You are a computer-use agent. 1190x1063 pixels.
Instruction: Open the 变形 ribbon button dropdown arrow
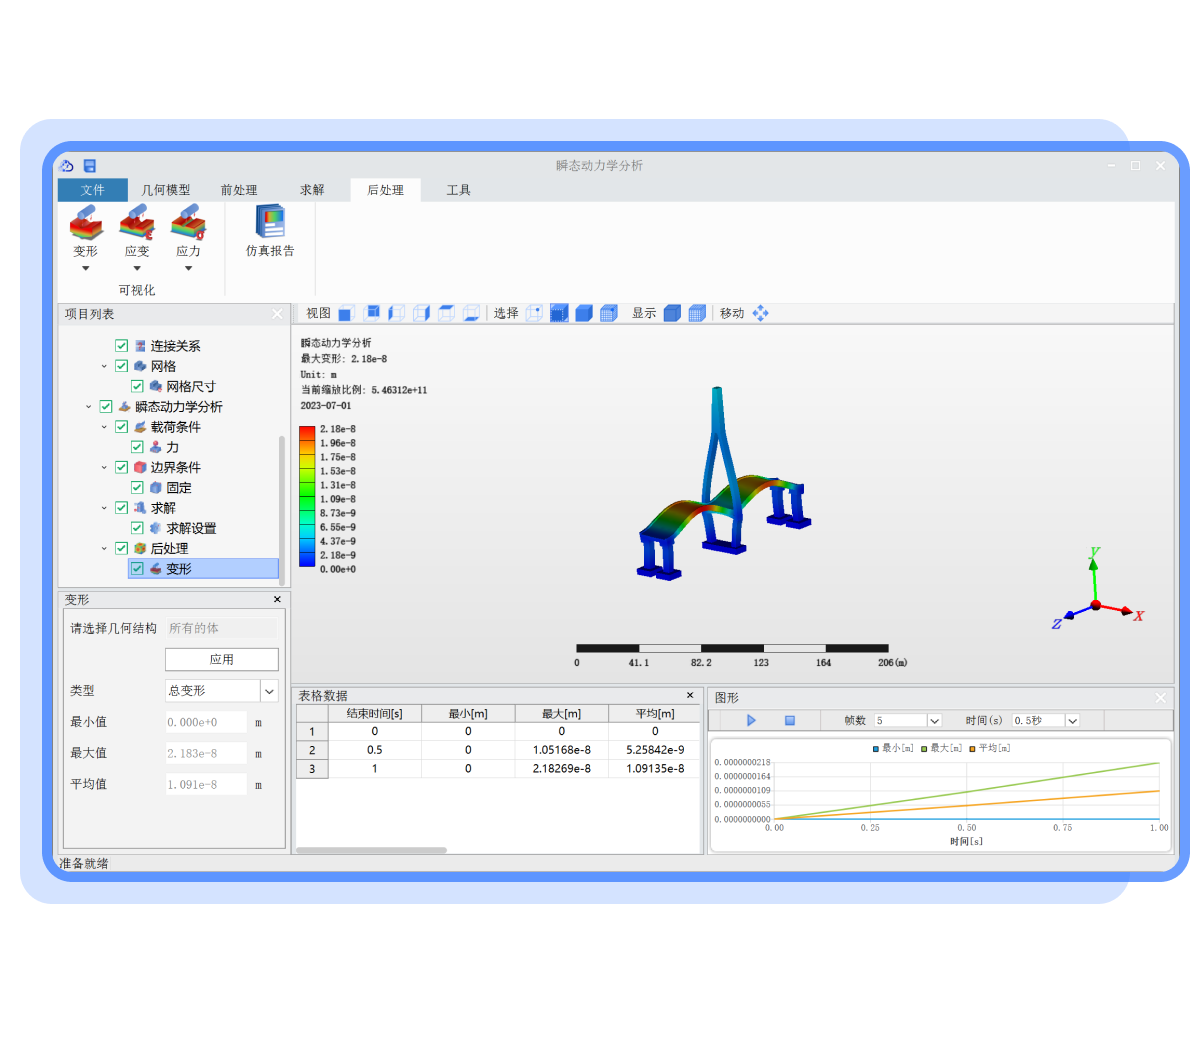(86, 269)
